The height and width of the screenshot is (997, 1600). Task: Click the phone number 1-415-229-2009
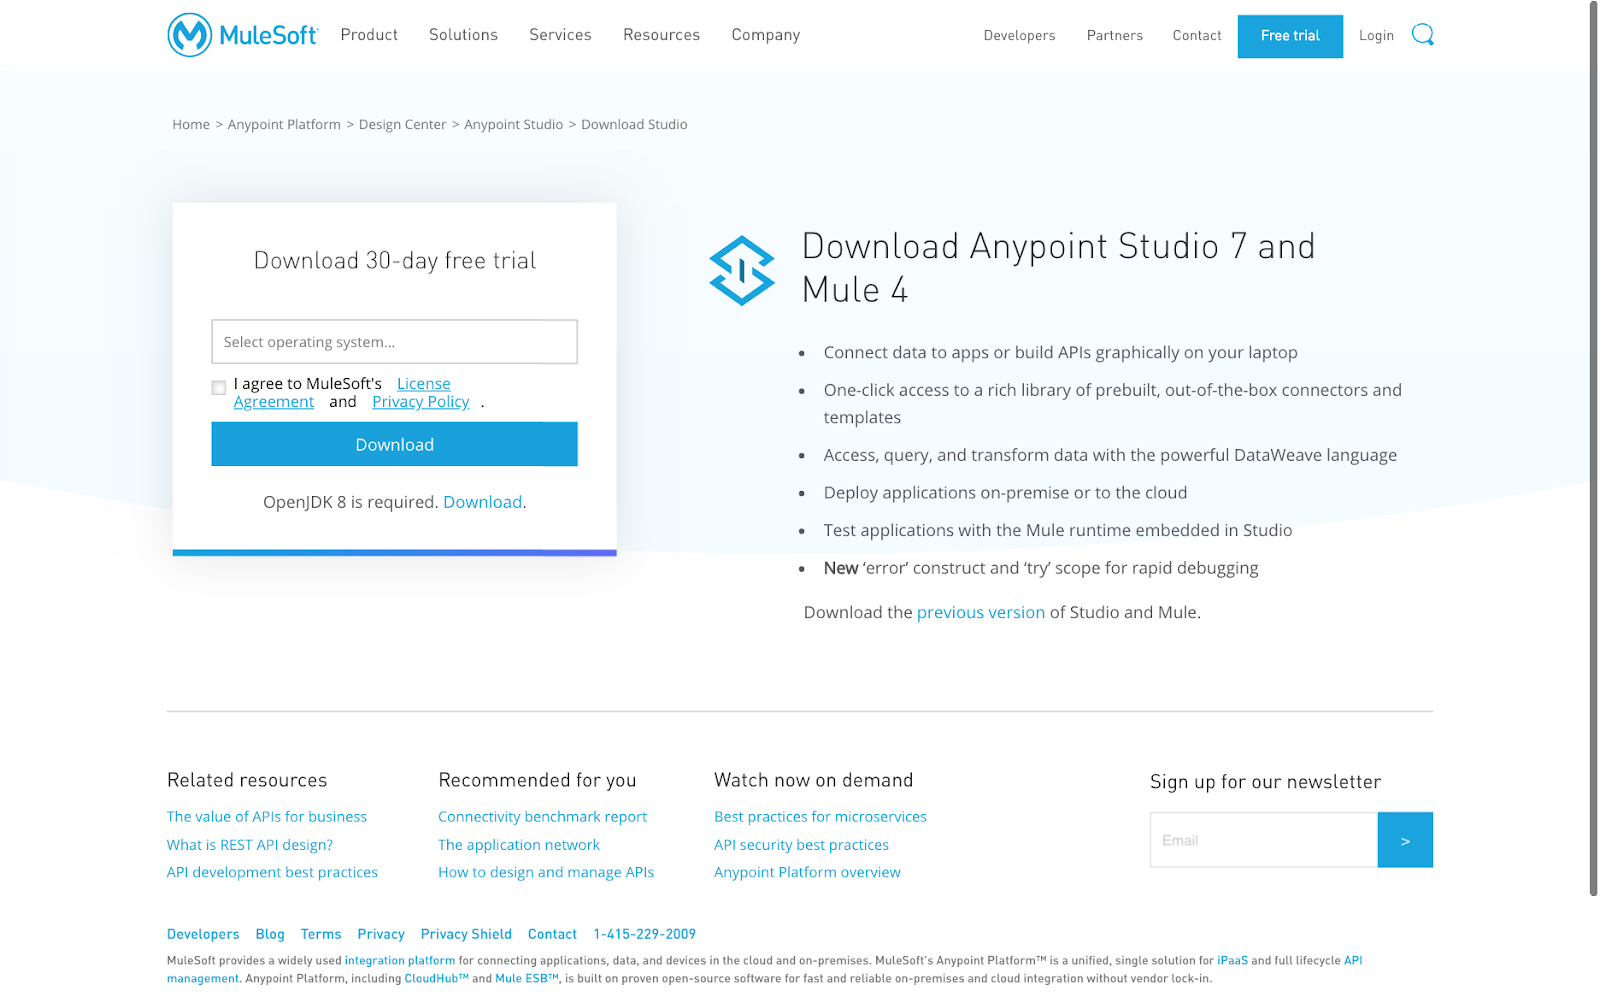click(644, 934)
